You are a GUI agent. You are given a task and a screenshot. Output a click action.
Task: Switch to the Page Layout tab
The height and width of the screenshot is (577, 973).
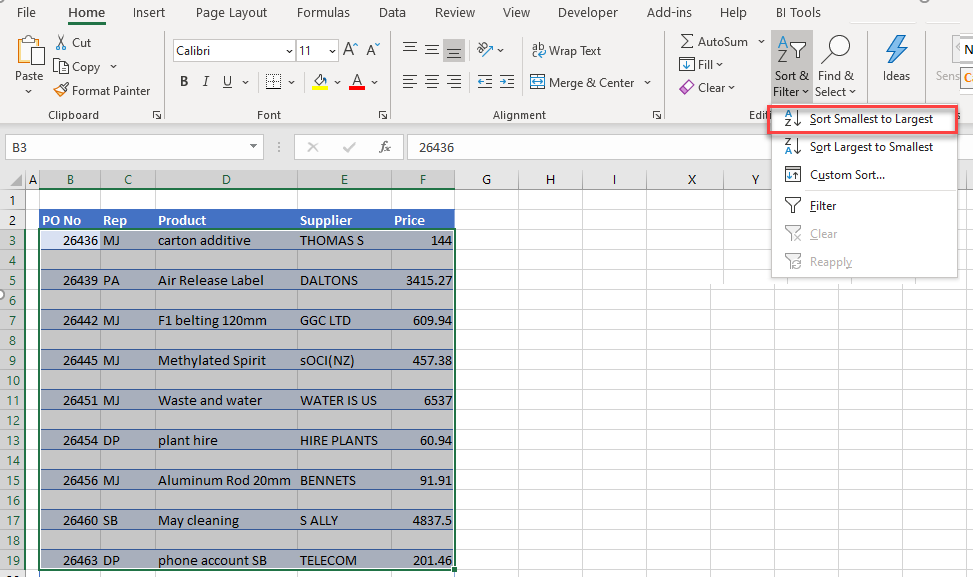[231, 13]
